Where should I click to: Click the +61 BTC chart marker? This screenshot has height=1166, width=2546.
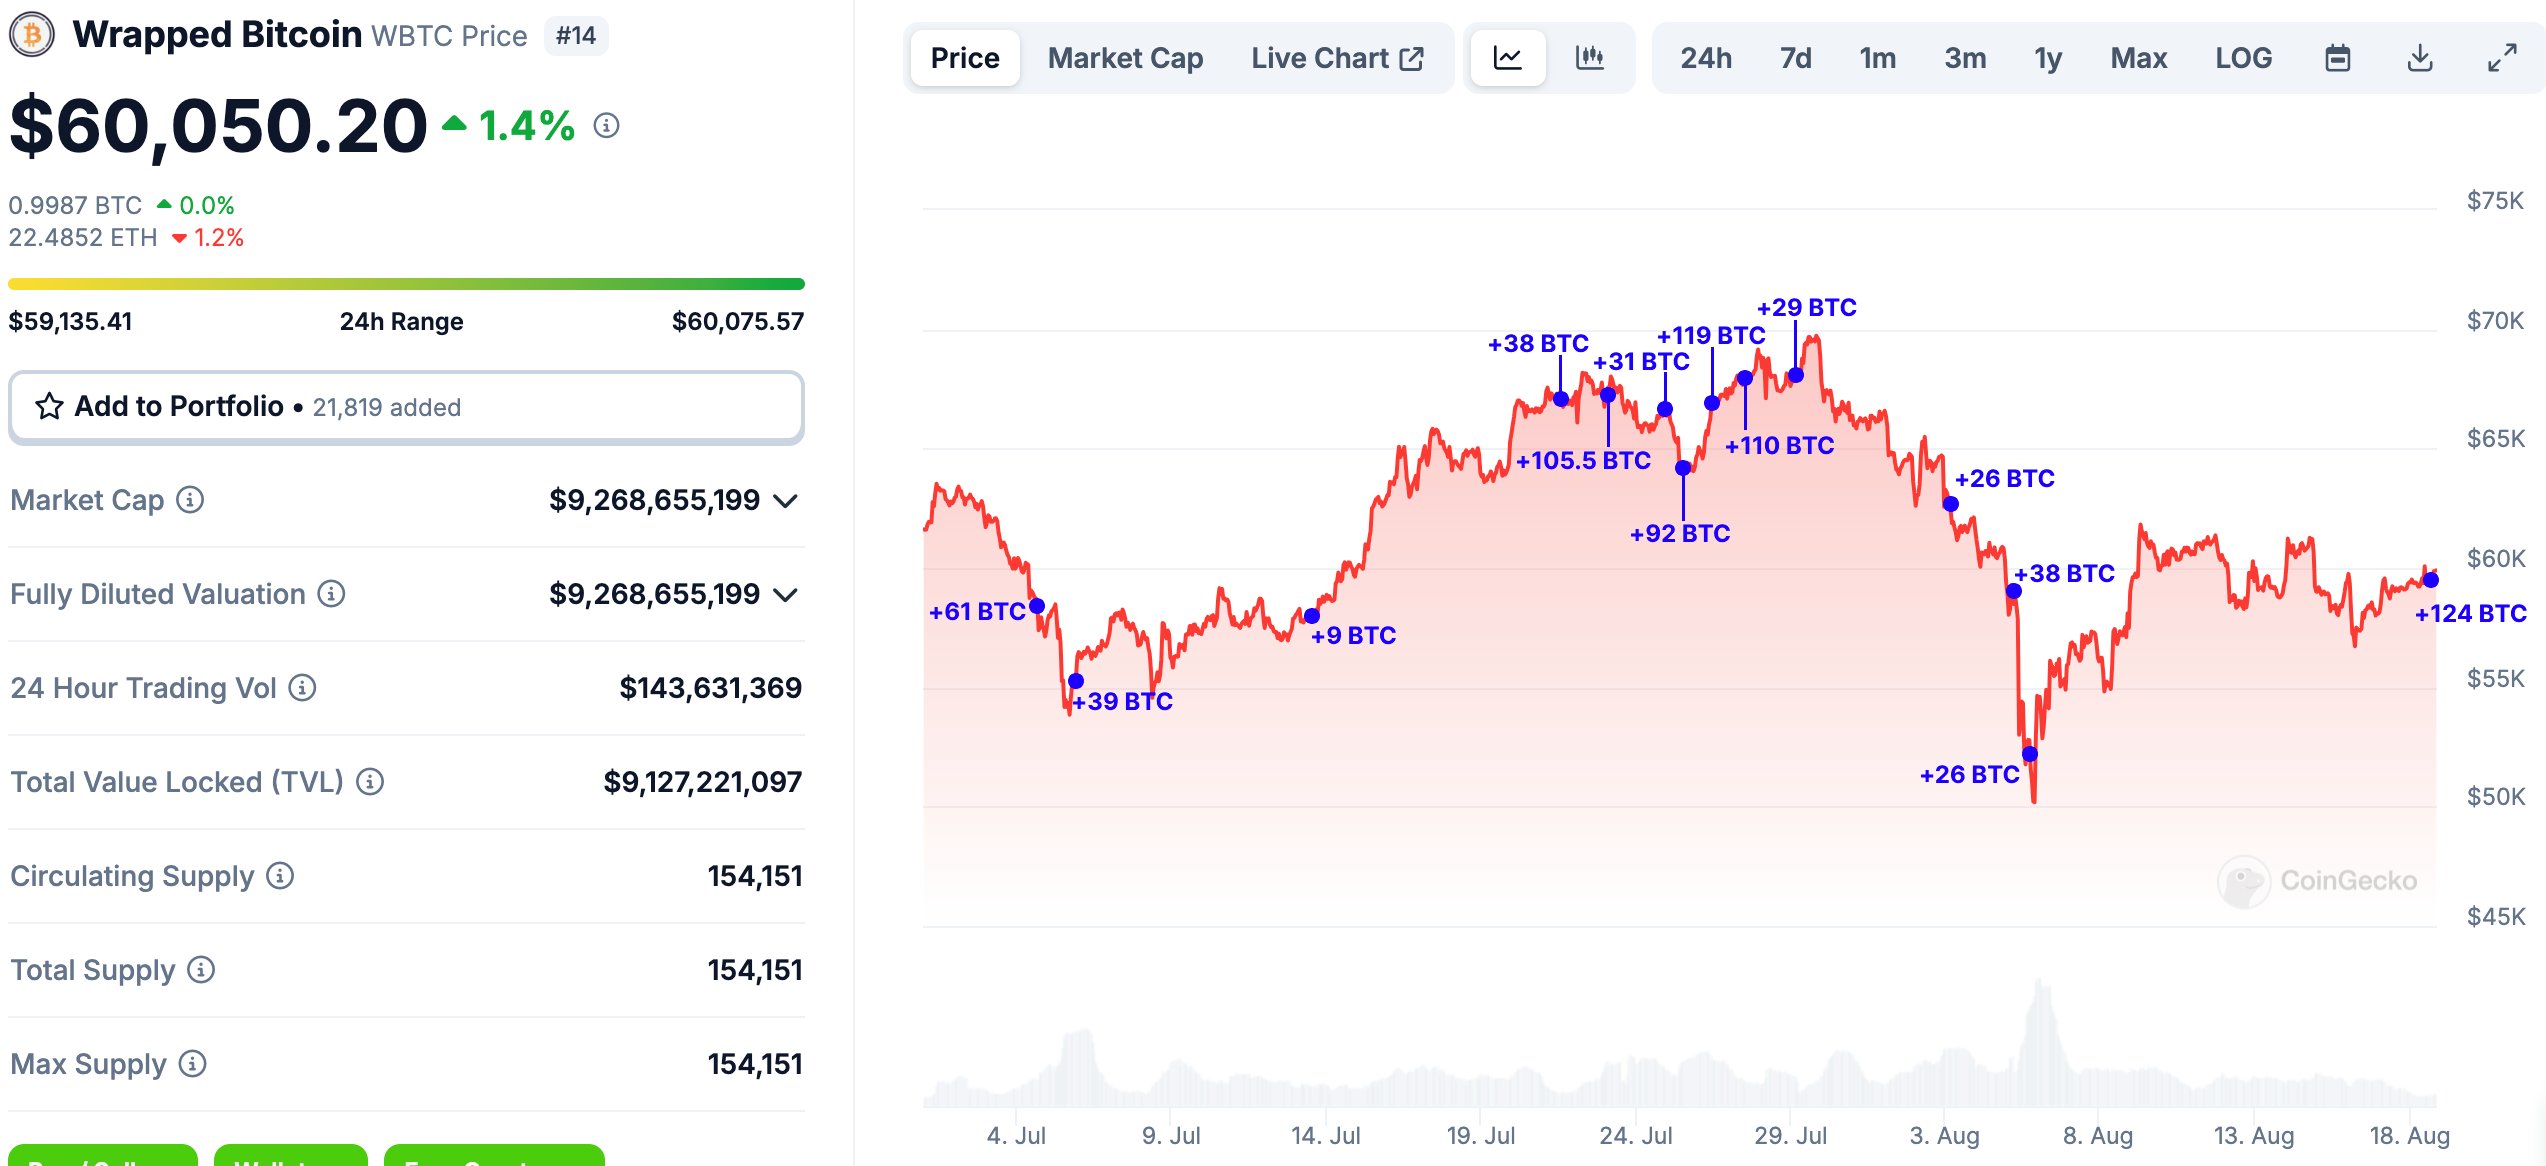pyautogui.click(x=1037, y=606)
